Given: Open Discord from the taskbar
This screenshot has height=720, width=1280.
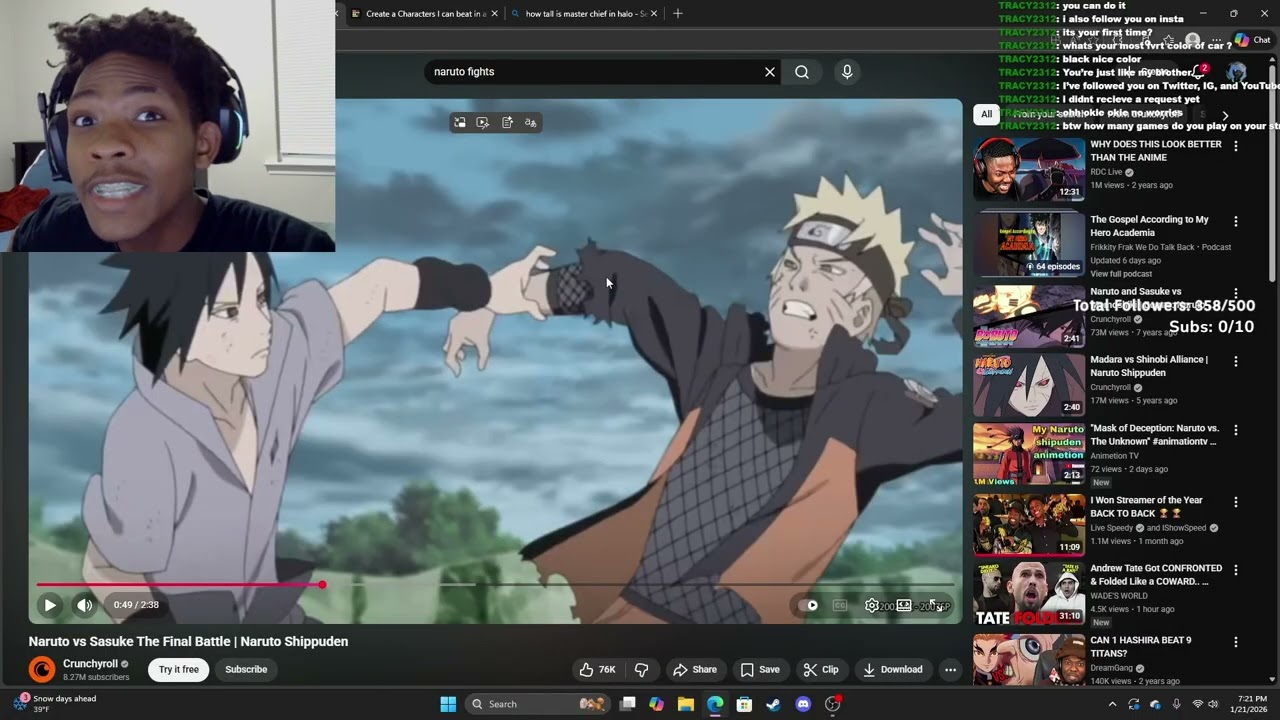Looking at the screenshot, I should click(x=803, y=704).
